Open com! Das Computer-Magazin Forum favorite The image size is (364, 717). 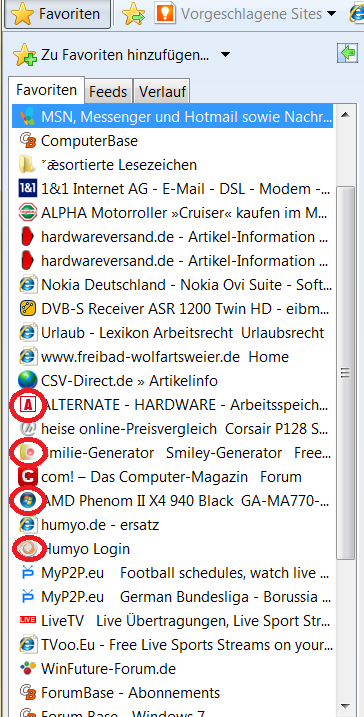[172, 477]
